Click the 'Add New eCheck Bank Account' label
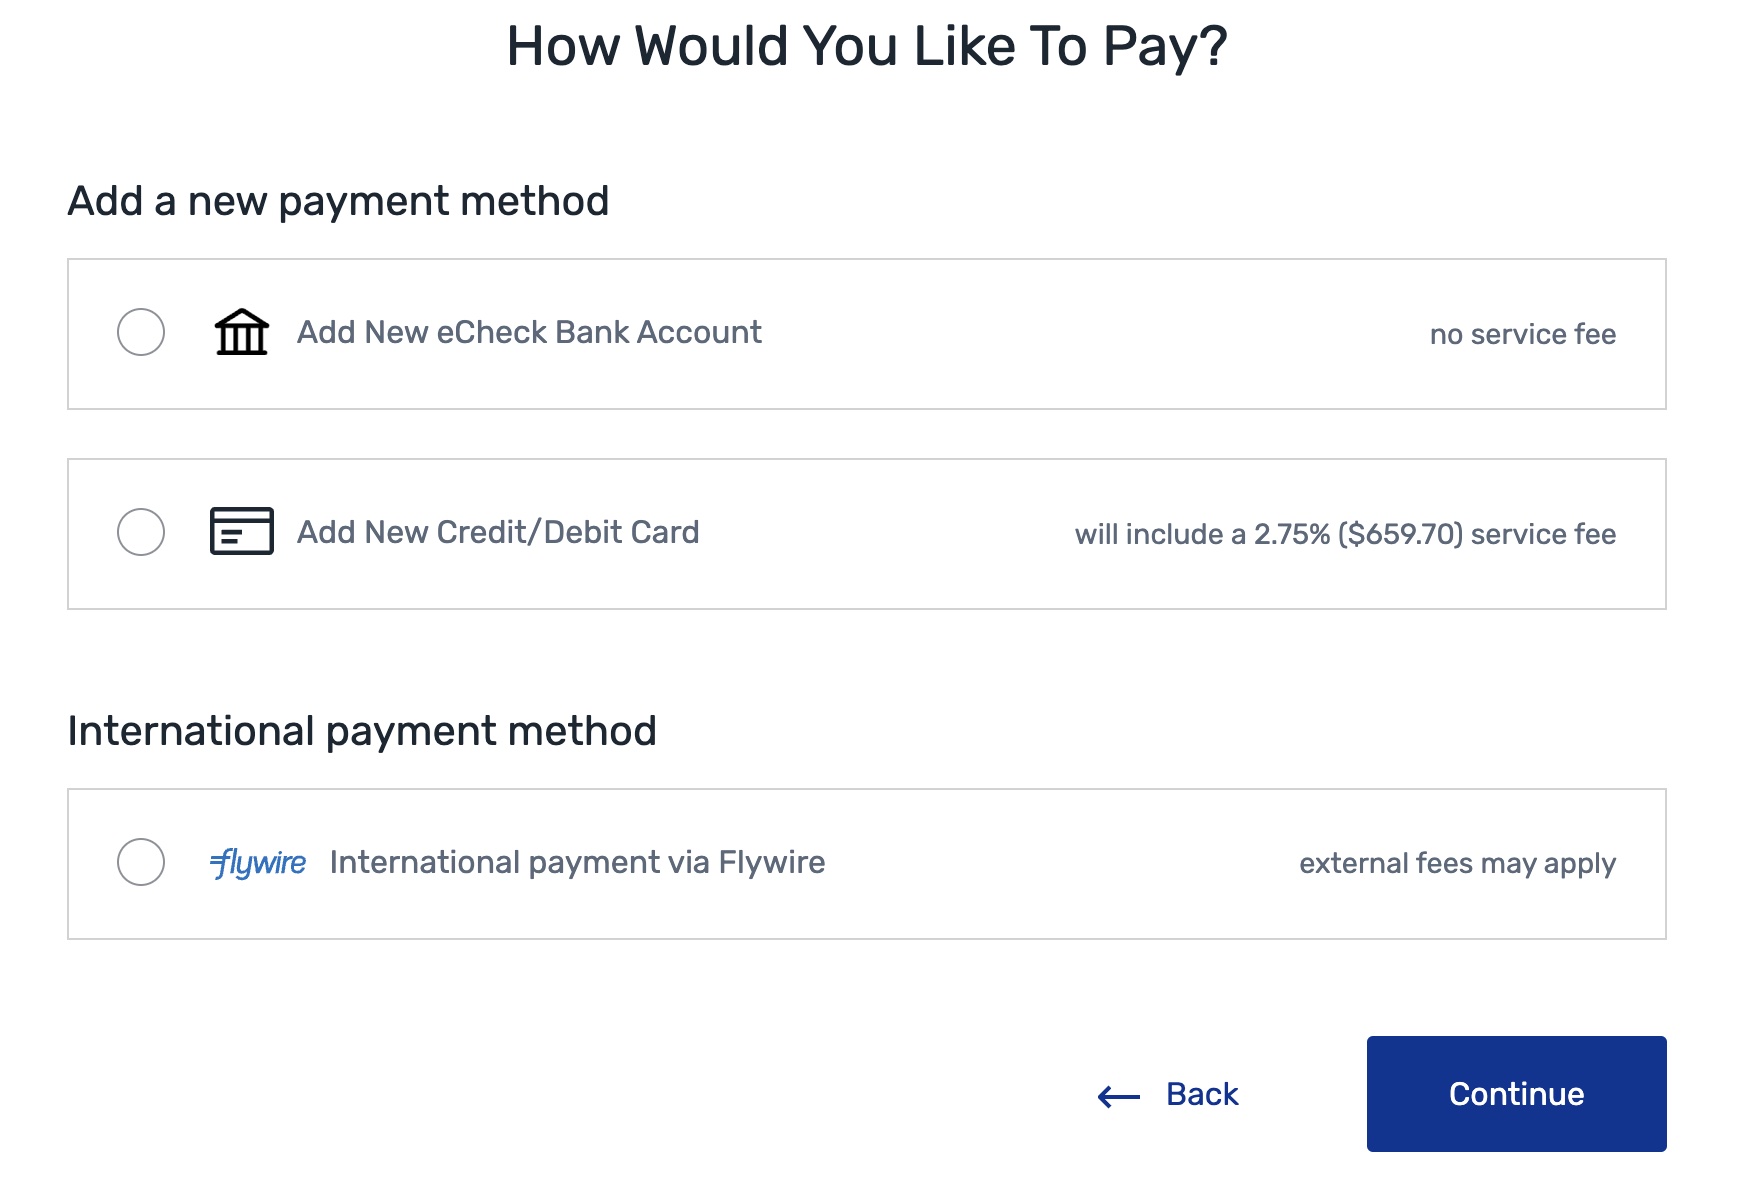Image resolution: width=1760 pixels, height=1202 pixels. pos(529,332)
